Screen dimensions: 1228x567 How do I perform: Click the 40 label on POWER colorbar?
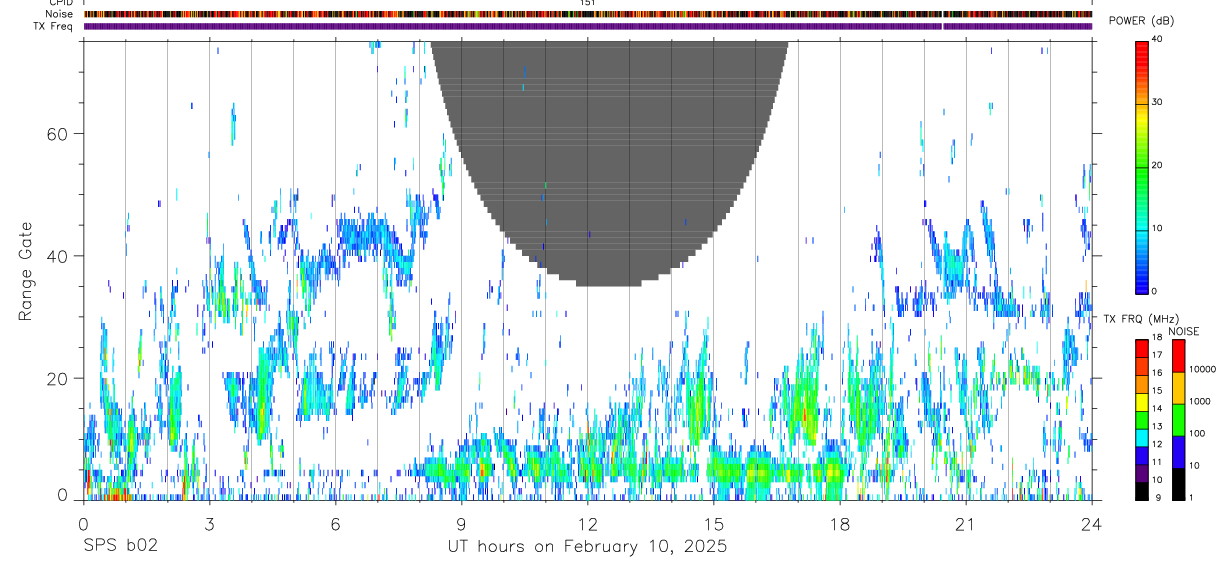pyautogui.click(x=1157, y=40)
